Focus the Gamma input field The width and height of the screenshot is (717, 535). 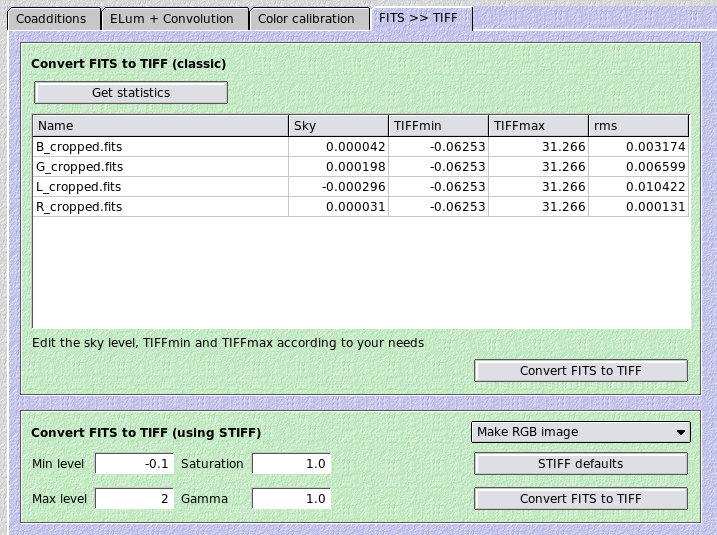[291, 498]
